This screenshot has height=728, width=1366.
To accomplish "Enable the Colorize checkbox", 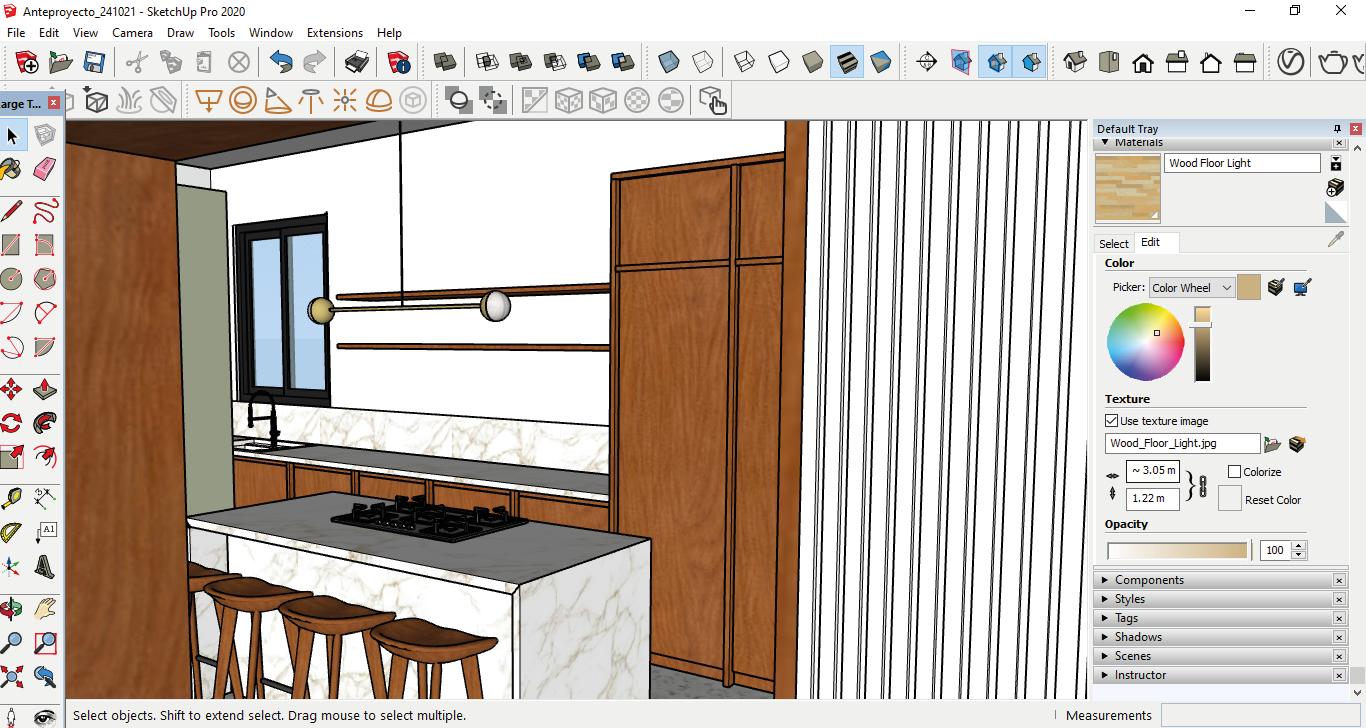I will point(1234,472).
